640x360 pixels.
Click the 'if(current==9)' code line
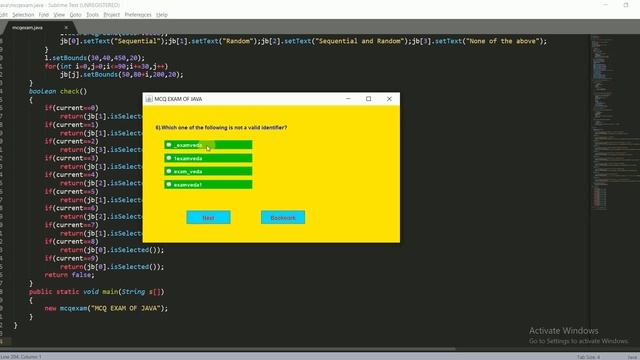click(x=71, y=258)
